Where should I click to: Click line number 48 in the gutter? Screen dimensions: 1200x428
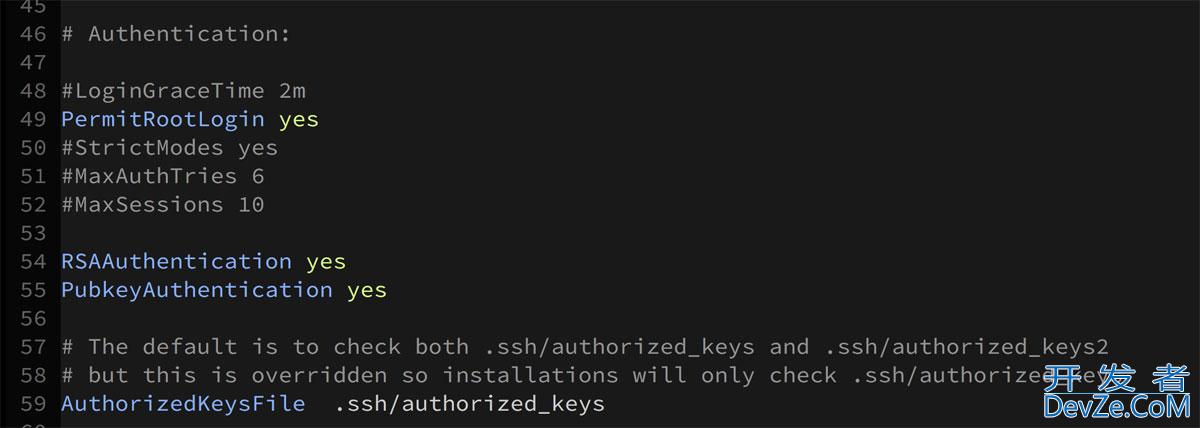pos(33,91)
